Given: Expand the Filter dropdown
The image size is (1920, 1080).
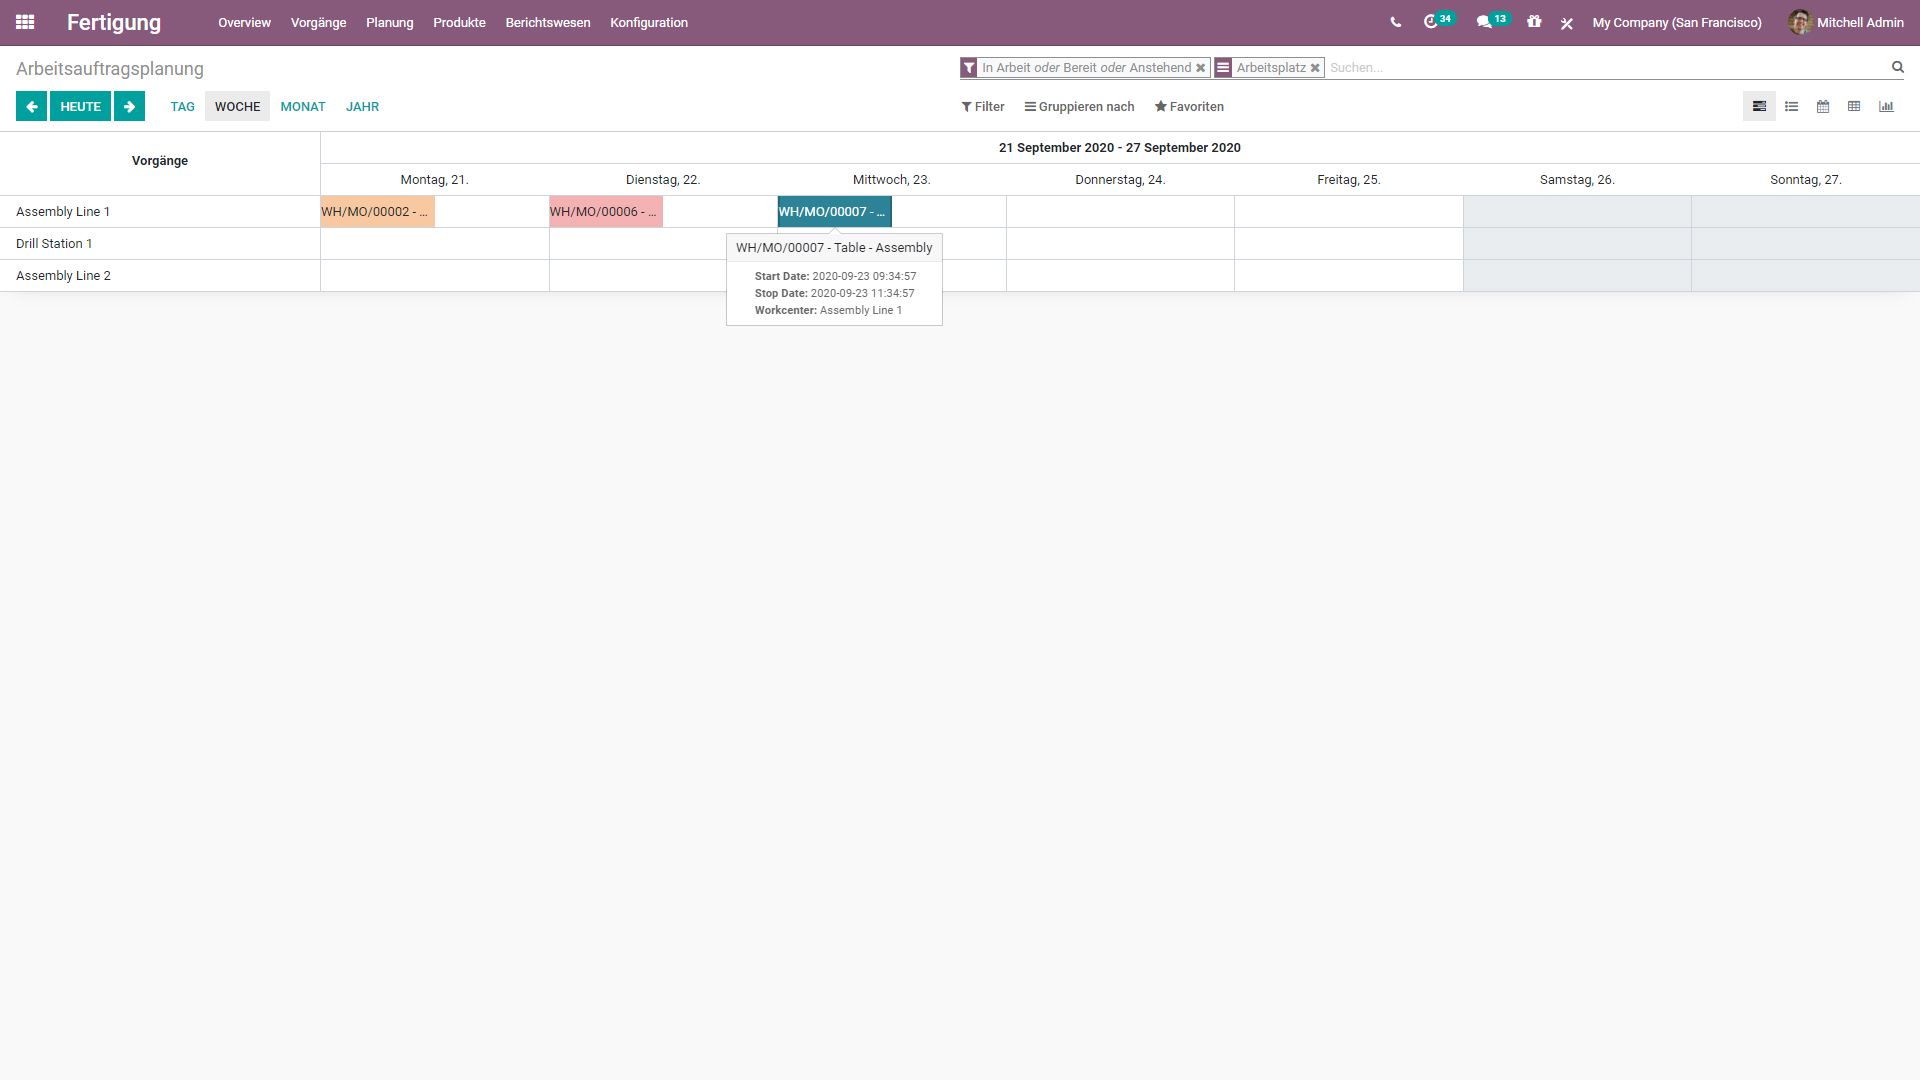Looking at the screenshot, I should pos(983,106).
